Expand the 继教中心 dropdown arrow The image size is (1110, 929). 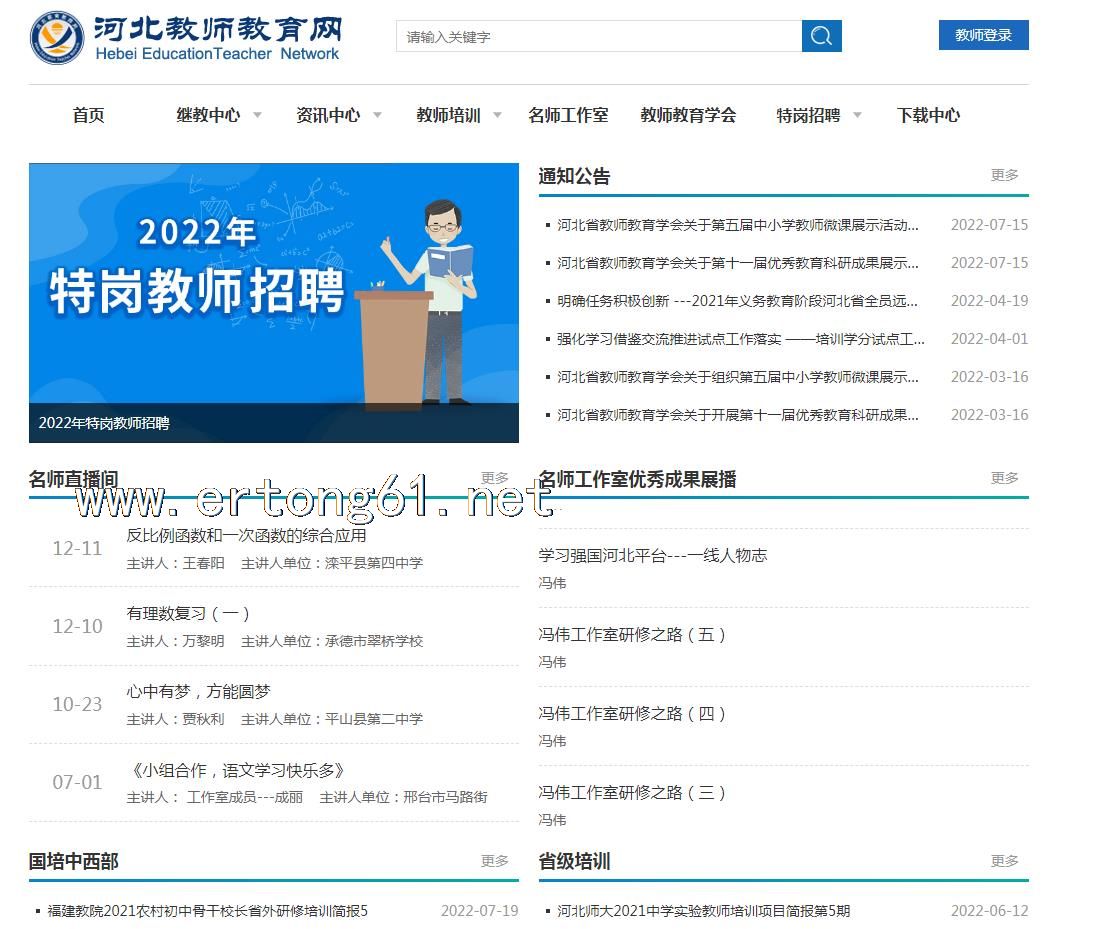click(257, 115)
